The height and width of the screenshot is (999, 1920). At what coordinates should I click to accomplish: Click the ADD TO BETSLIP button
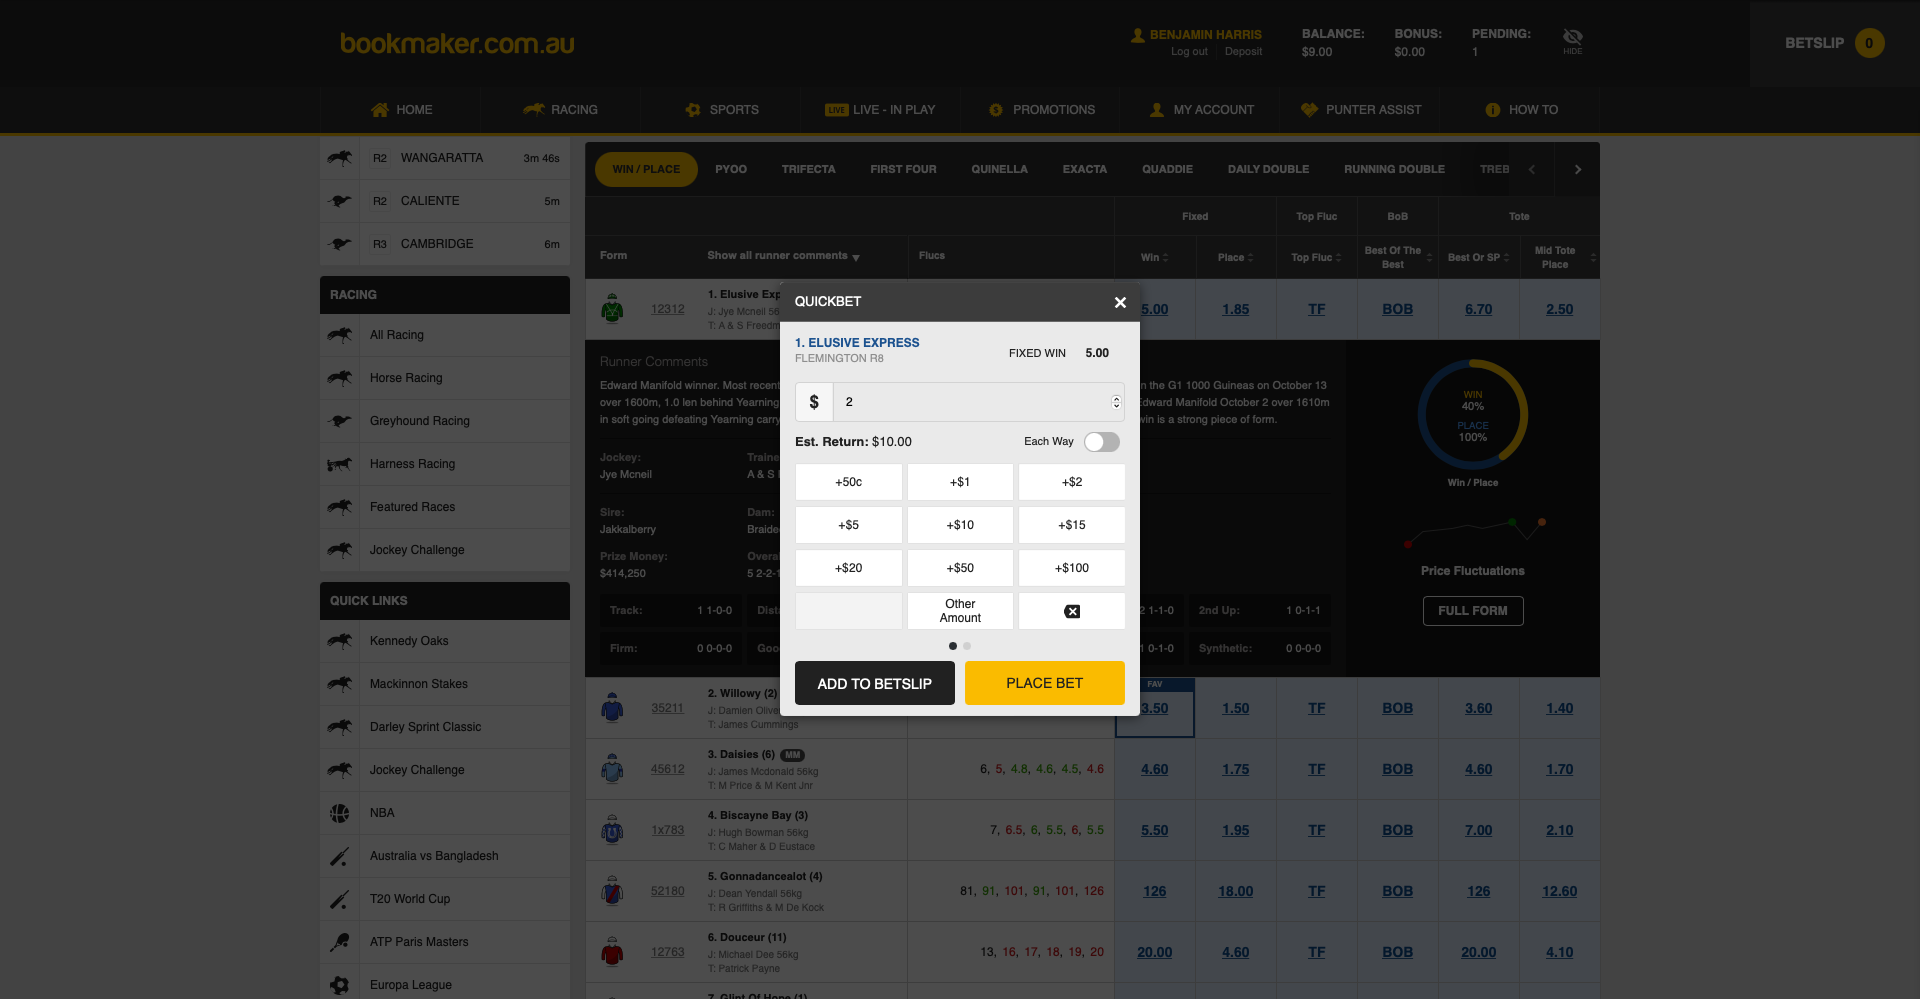point(875,683)
